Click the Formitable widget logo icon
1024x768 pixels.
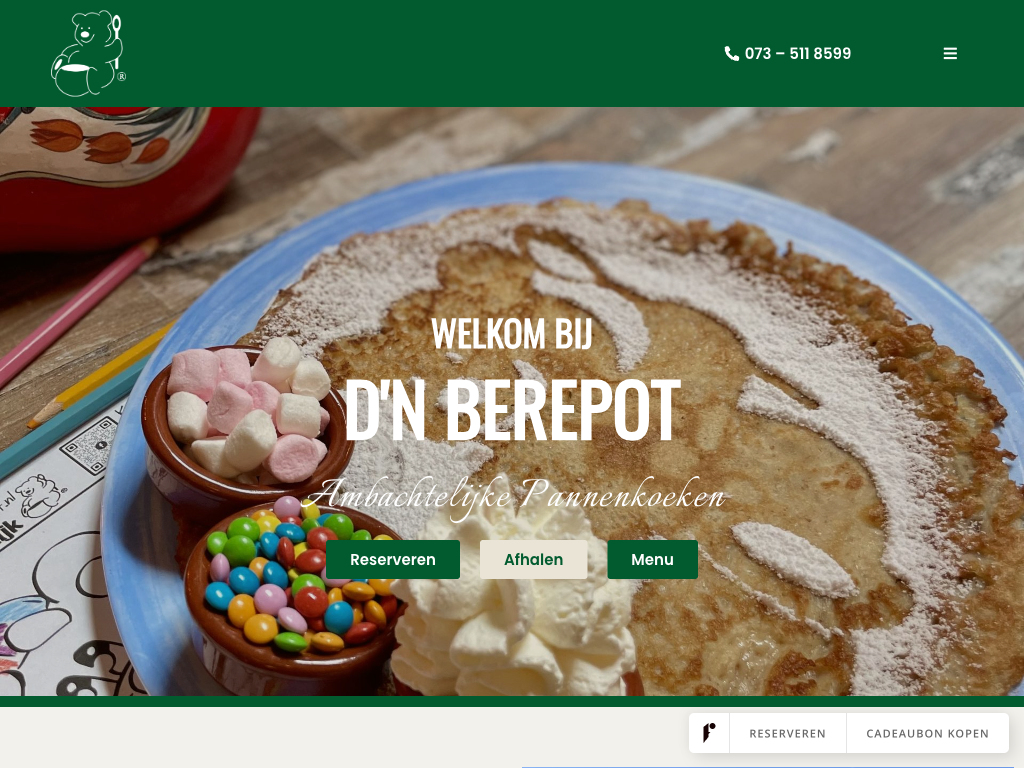point(709,733)
